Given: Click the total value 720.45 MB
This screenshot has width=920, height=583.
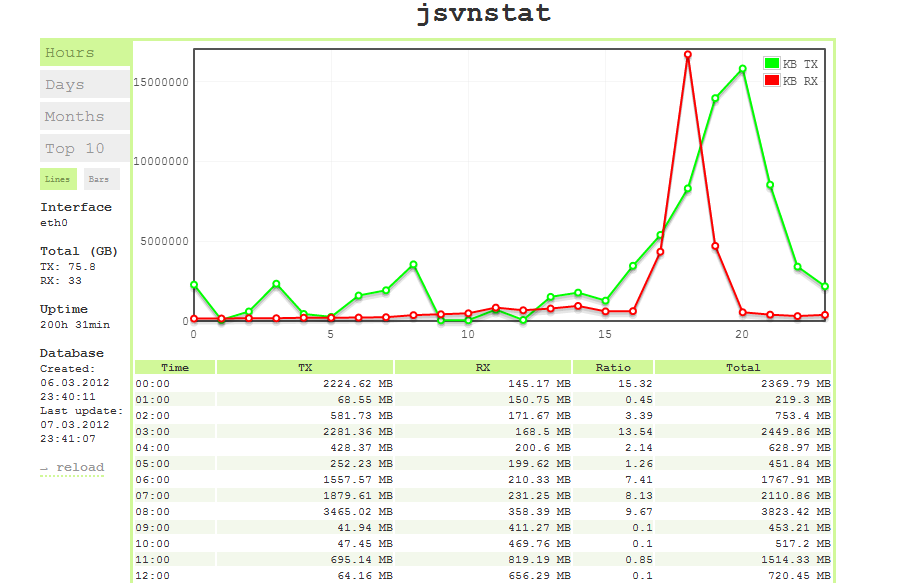Looking at the screenshot, I should (800, 576).
